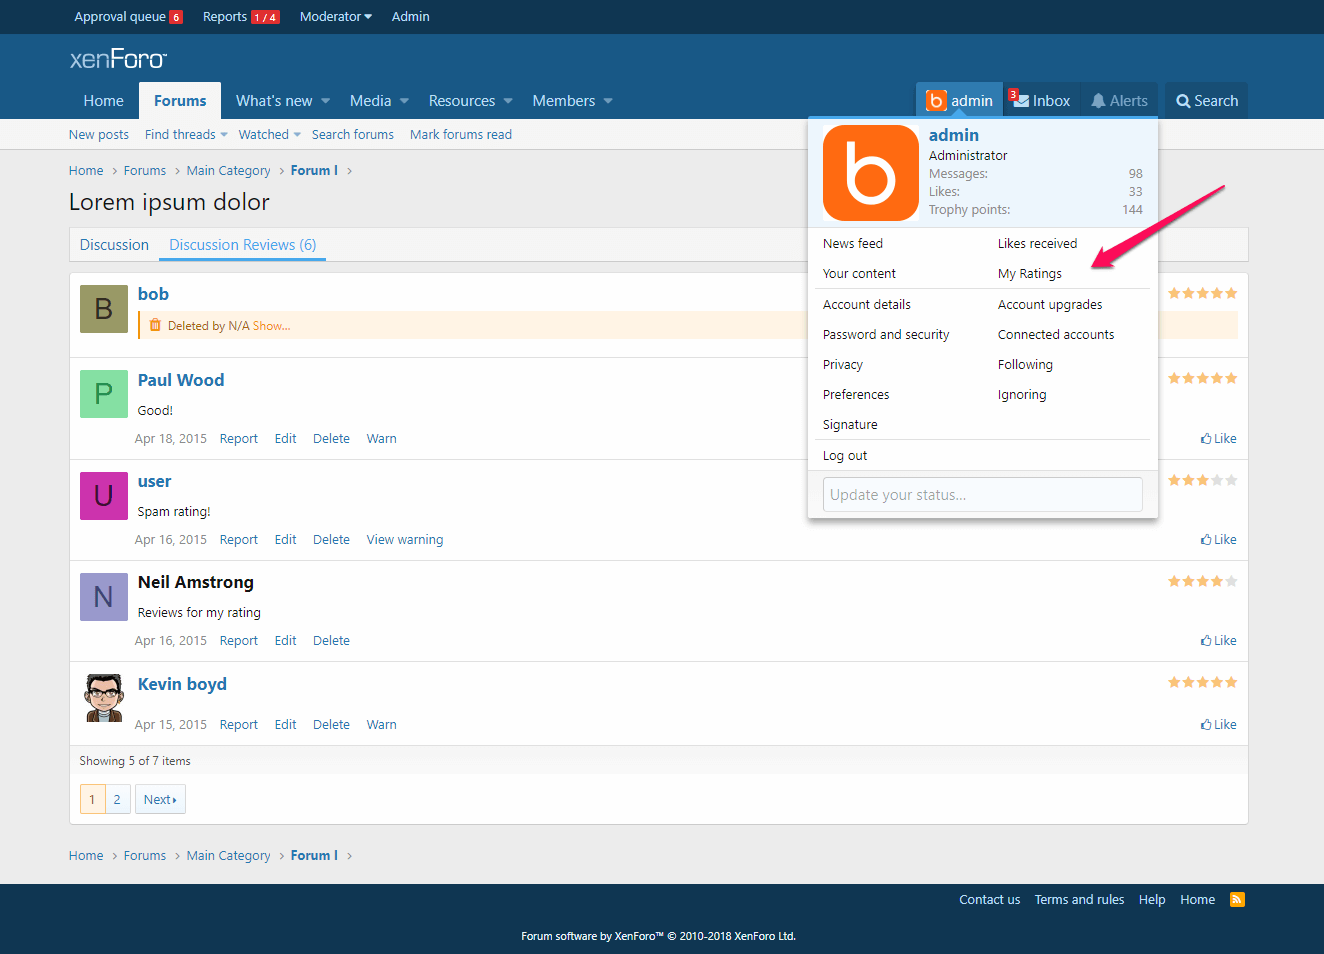The image size is (1324, 954).
Task: Go to the Next page of reviews
Action: point(160,800)
